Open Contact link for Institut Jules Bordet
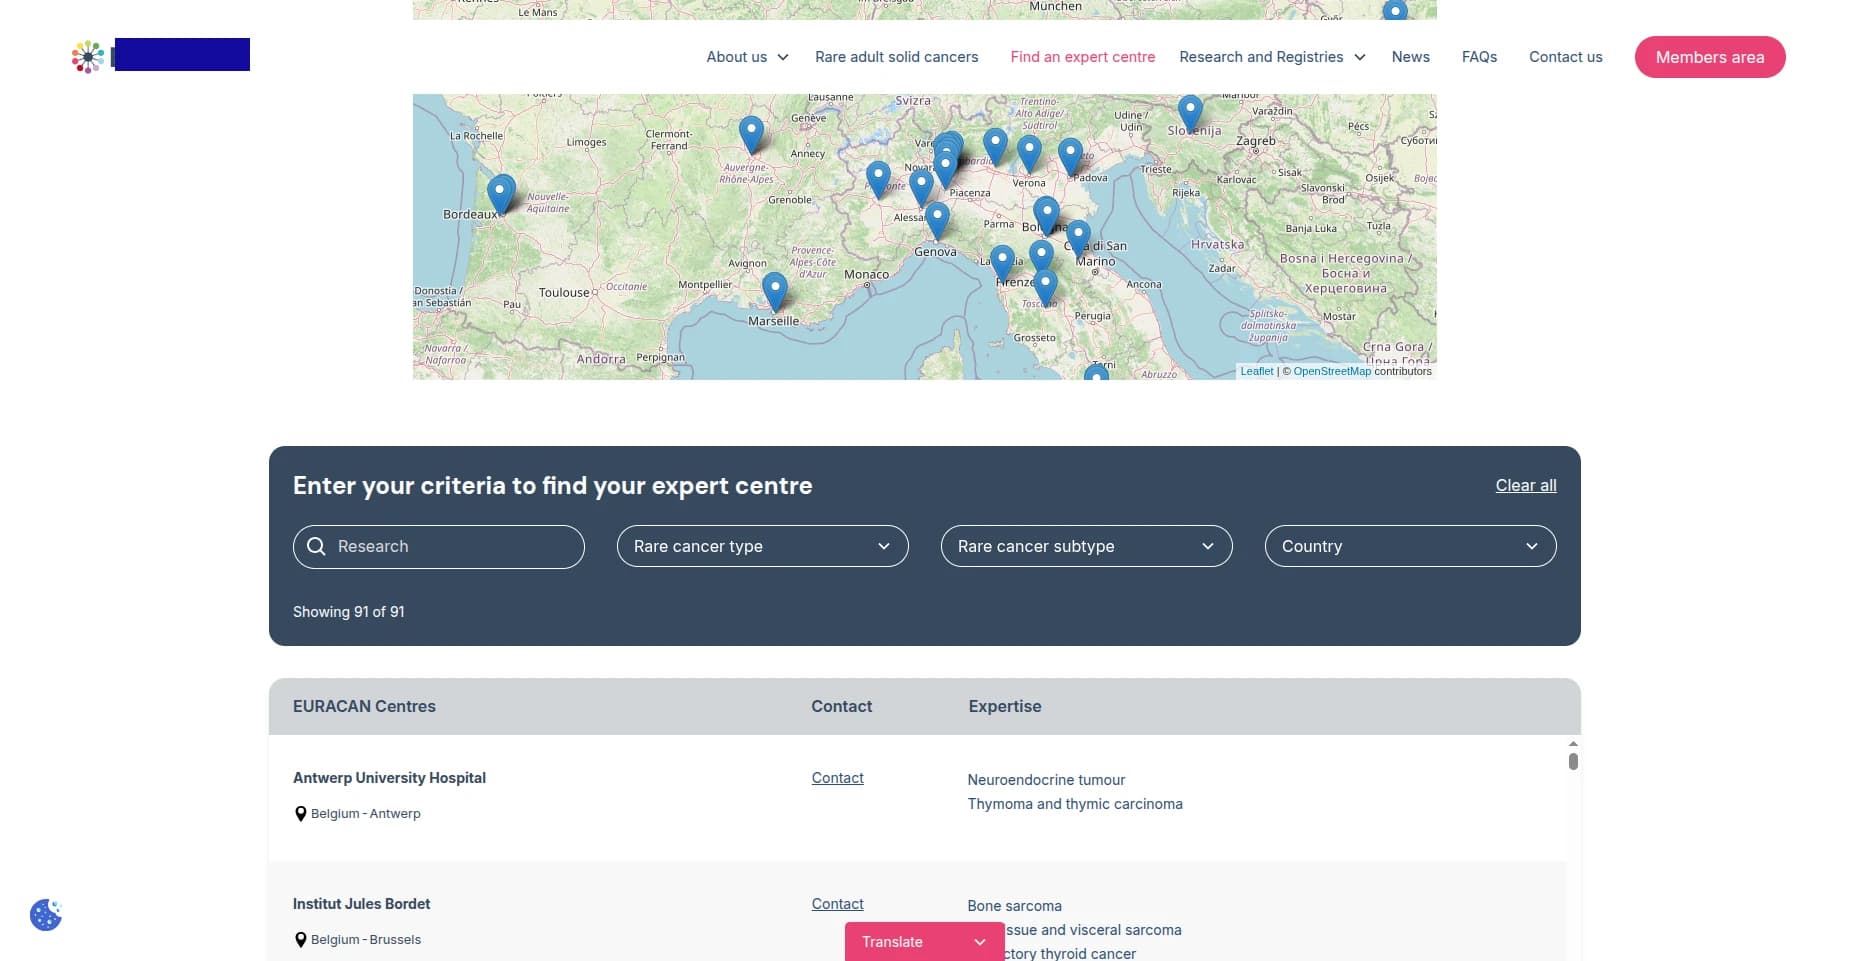 pos(838,904)
